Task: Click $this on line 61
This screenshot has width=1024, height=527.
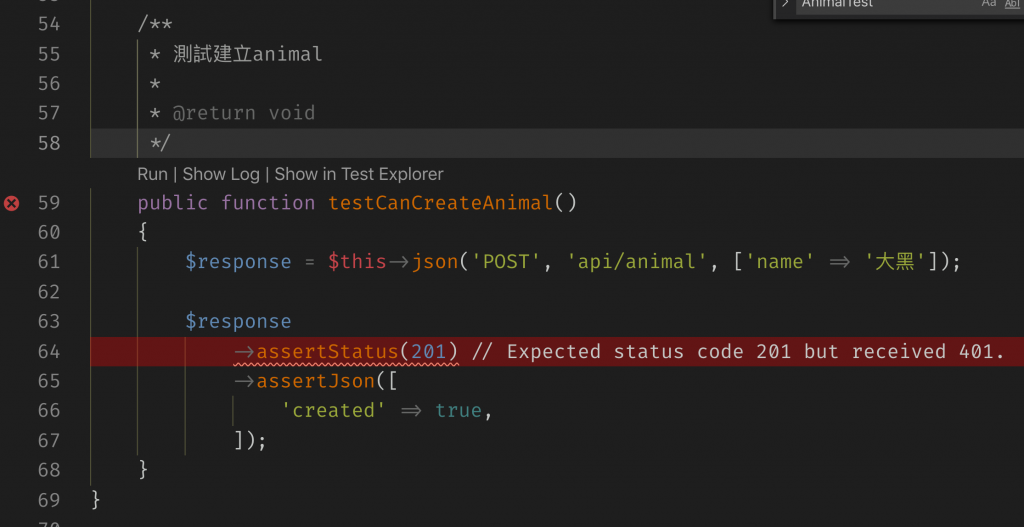Action: coord(357,263)
